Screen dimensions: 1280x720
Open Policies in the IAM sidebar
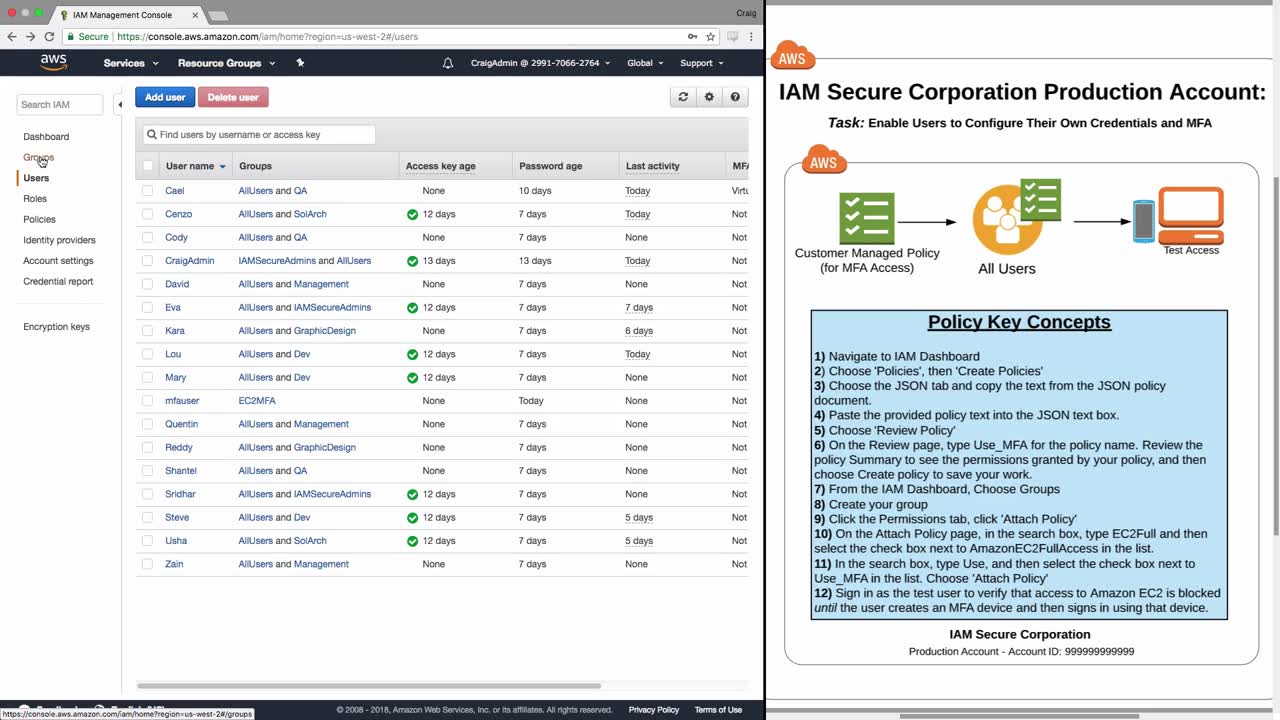click(40, 220)
